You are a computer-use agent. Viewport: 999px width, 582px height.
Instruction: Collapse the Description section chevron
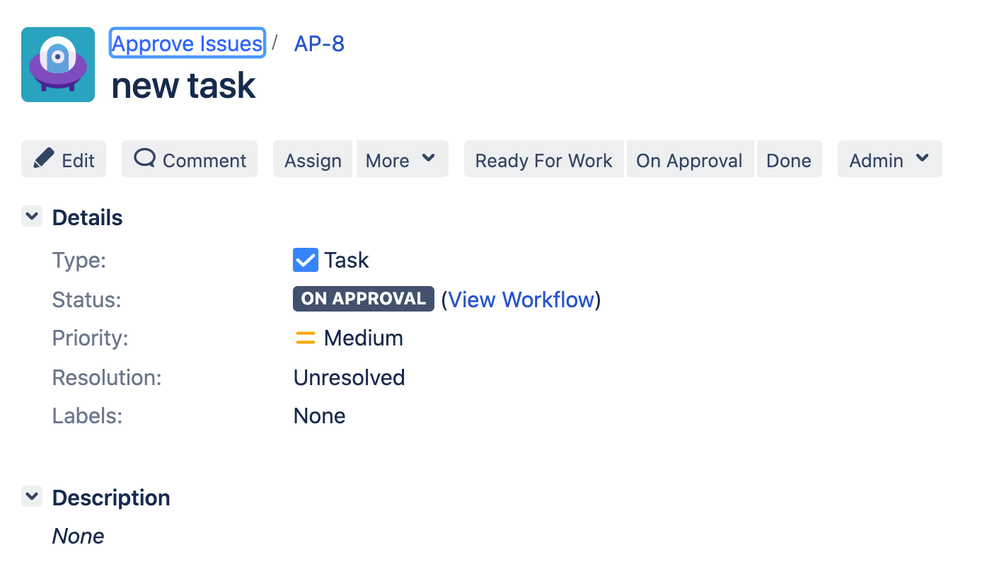[x=32, y=496]
